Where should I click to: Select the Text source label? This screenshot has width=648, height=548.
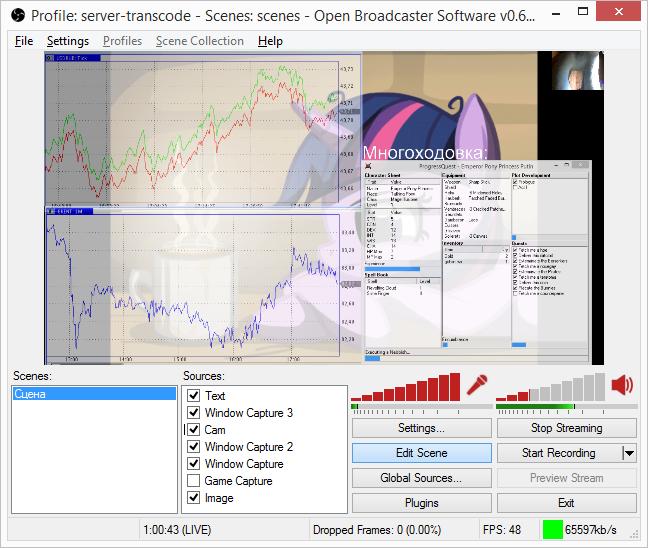[x=215, y=396]
